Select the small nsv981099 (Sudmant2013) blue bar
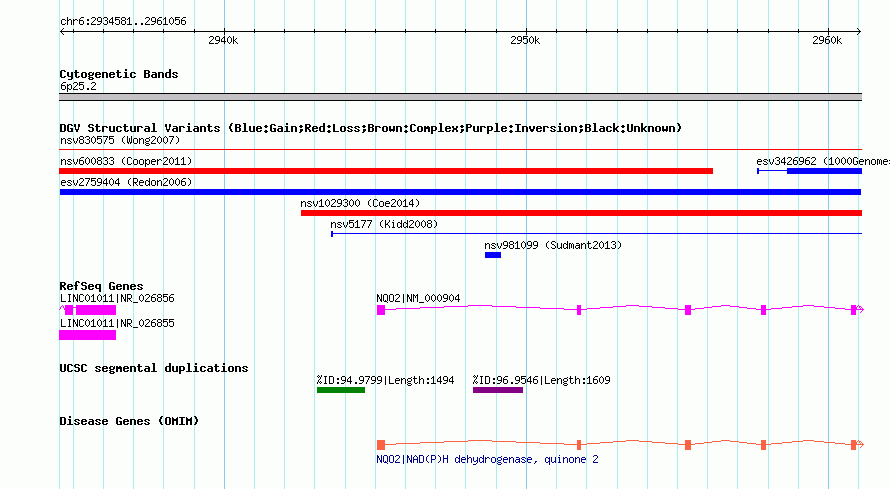 pos(493,255)
